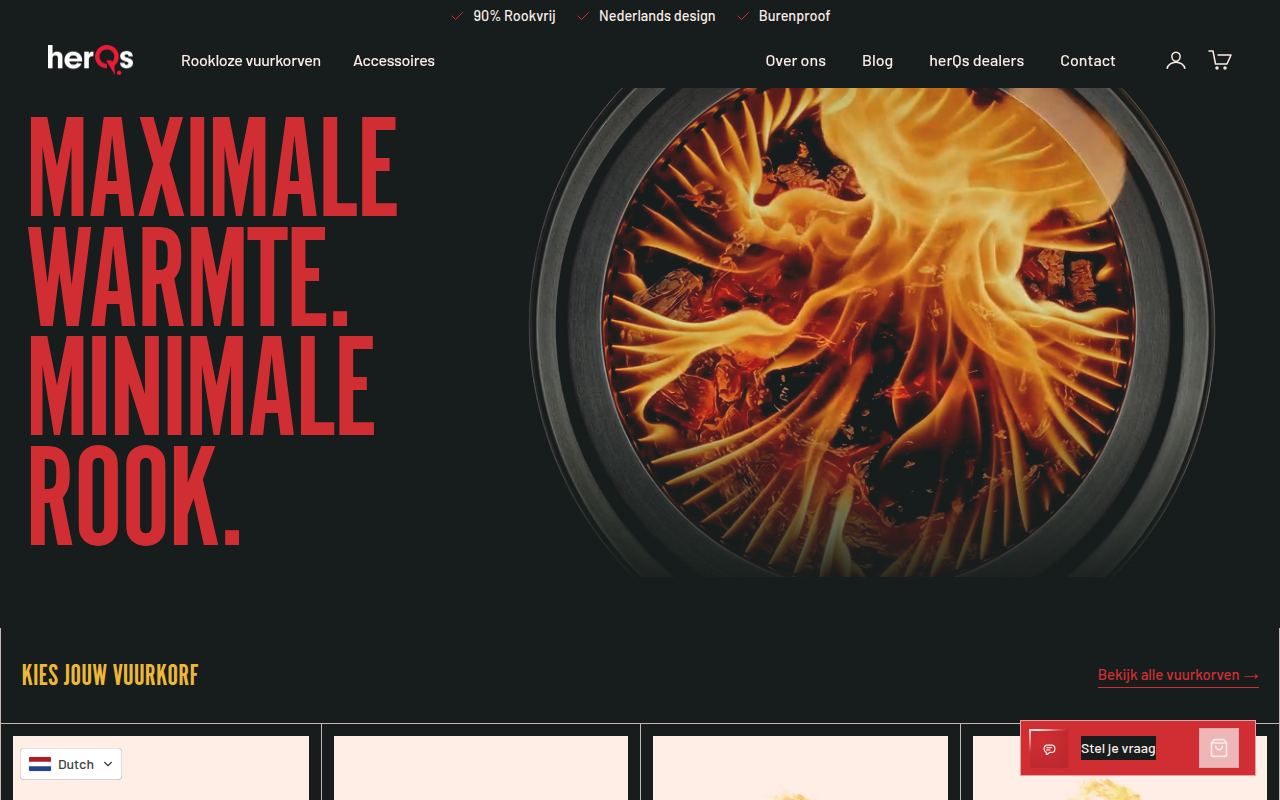Click the 'Burenproof' text
1280x800 pixels.
794,16
